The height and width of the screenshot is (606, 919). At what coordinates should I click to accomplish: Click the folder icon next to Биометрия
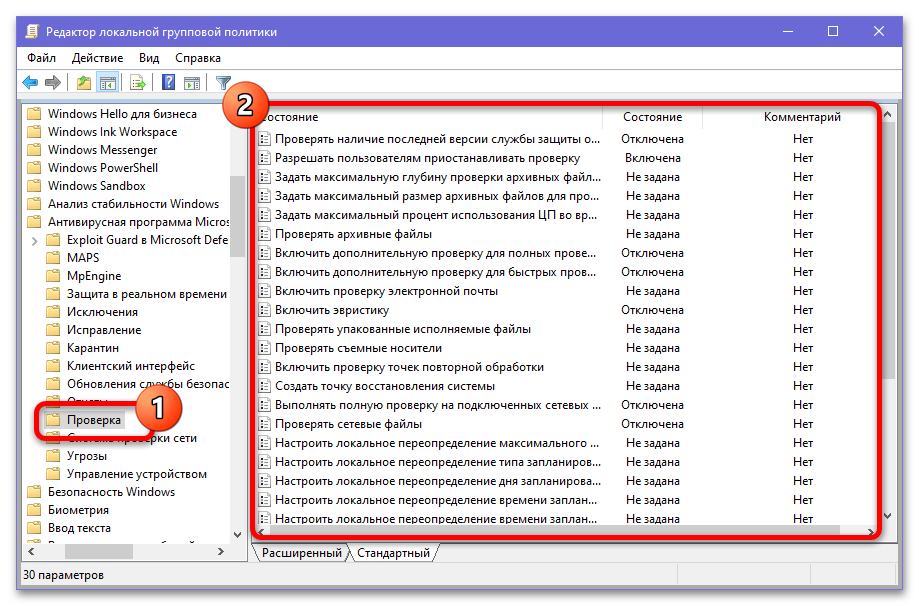click(35, 510)
